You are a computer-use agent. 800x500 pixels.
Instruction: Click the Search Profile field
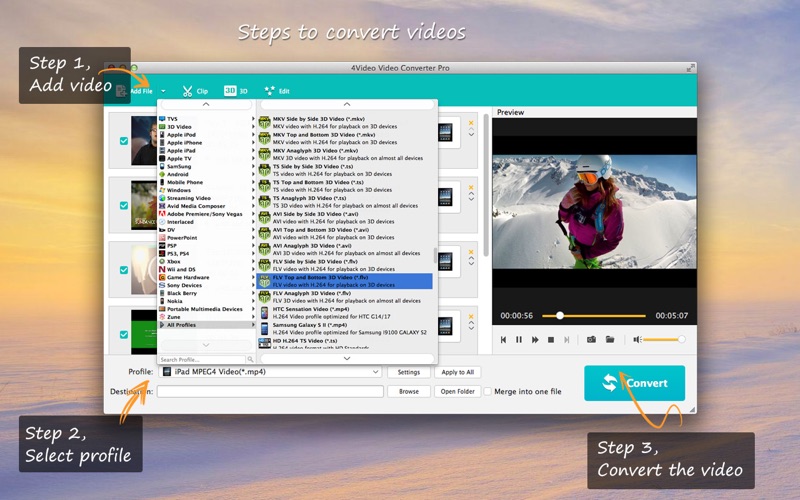click(202, 360)
